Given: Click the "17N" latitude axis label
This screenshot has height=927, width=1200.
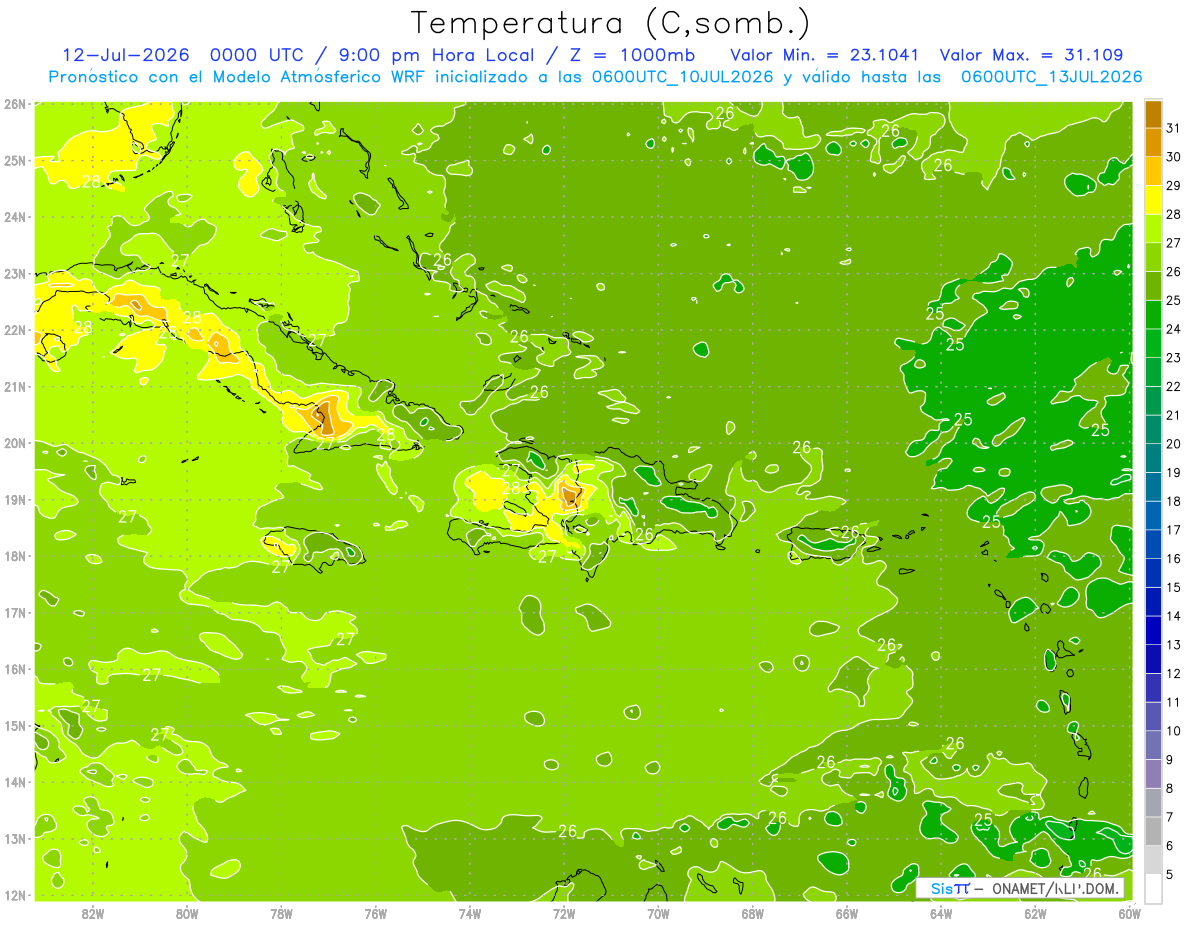Looking at the screenshot, I should point(15,613).
